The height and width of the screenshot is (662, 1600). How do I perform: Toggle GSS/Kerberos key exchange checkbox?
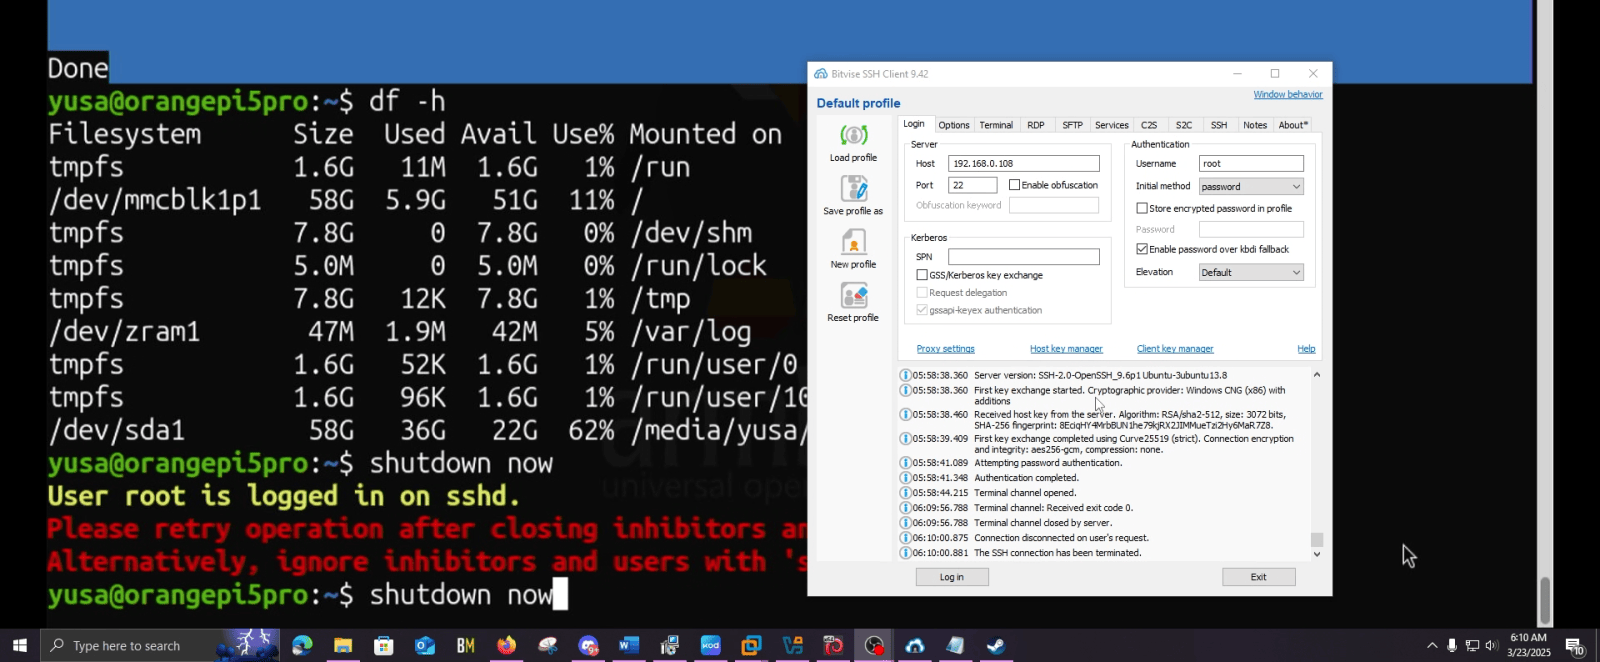pos(922,275)
